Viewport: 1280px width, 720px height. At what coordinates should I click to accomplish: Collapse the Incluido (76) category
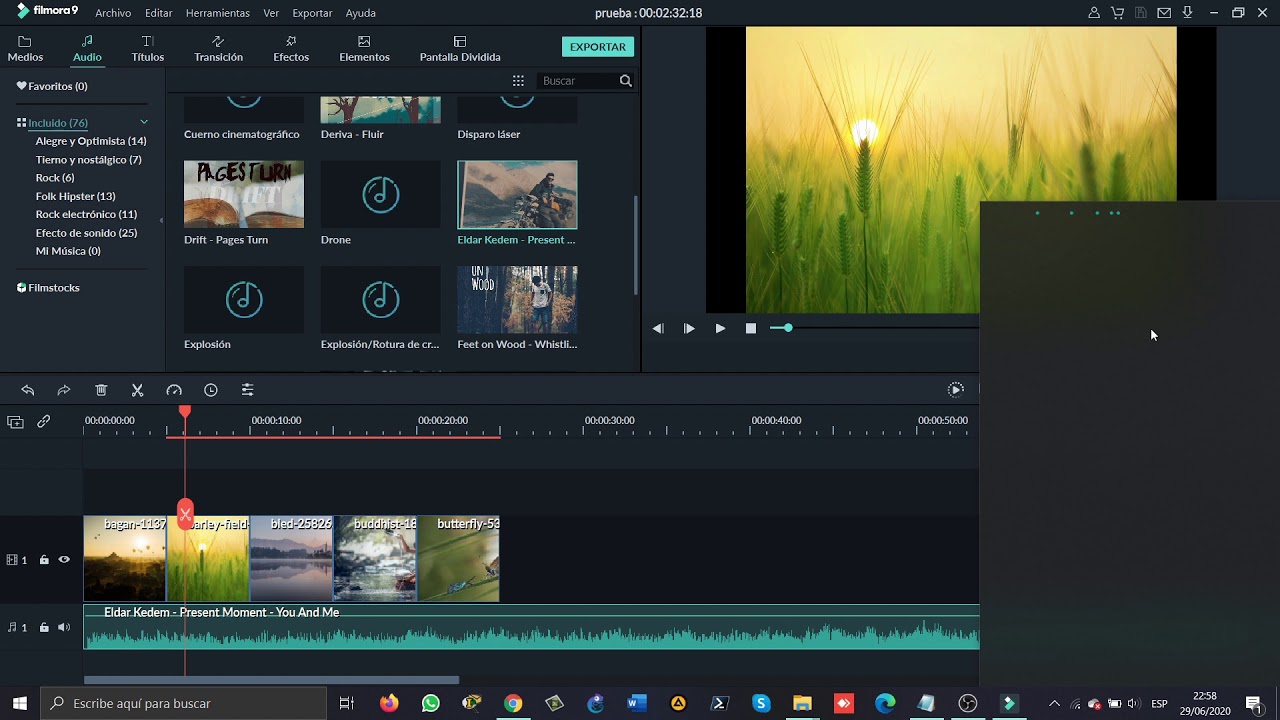(144, 122)
